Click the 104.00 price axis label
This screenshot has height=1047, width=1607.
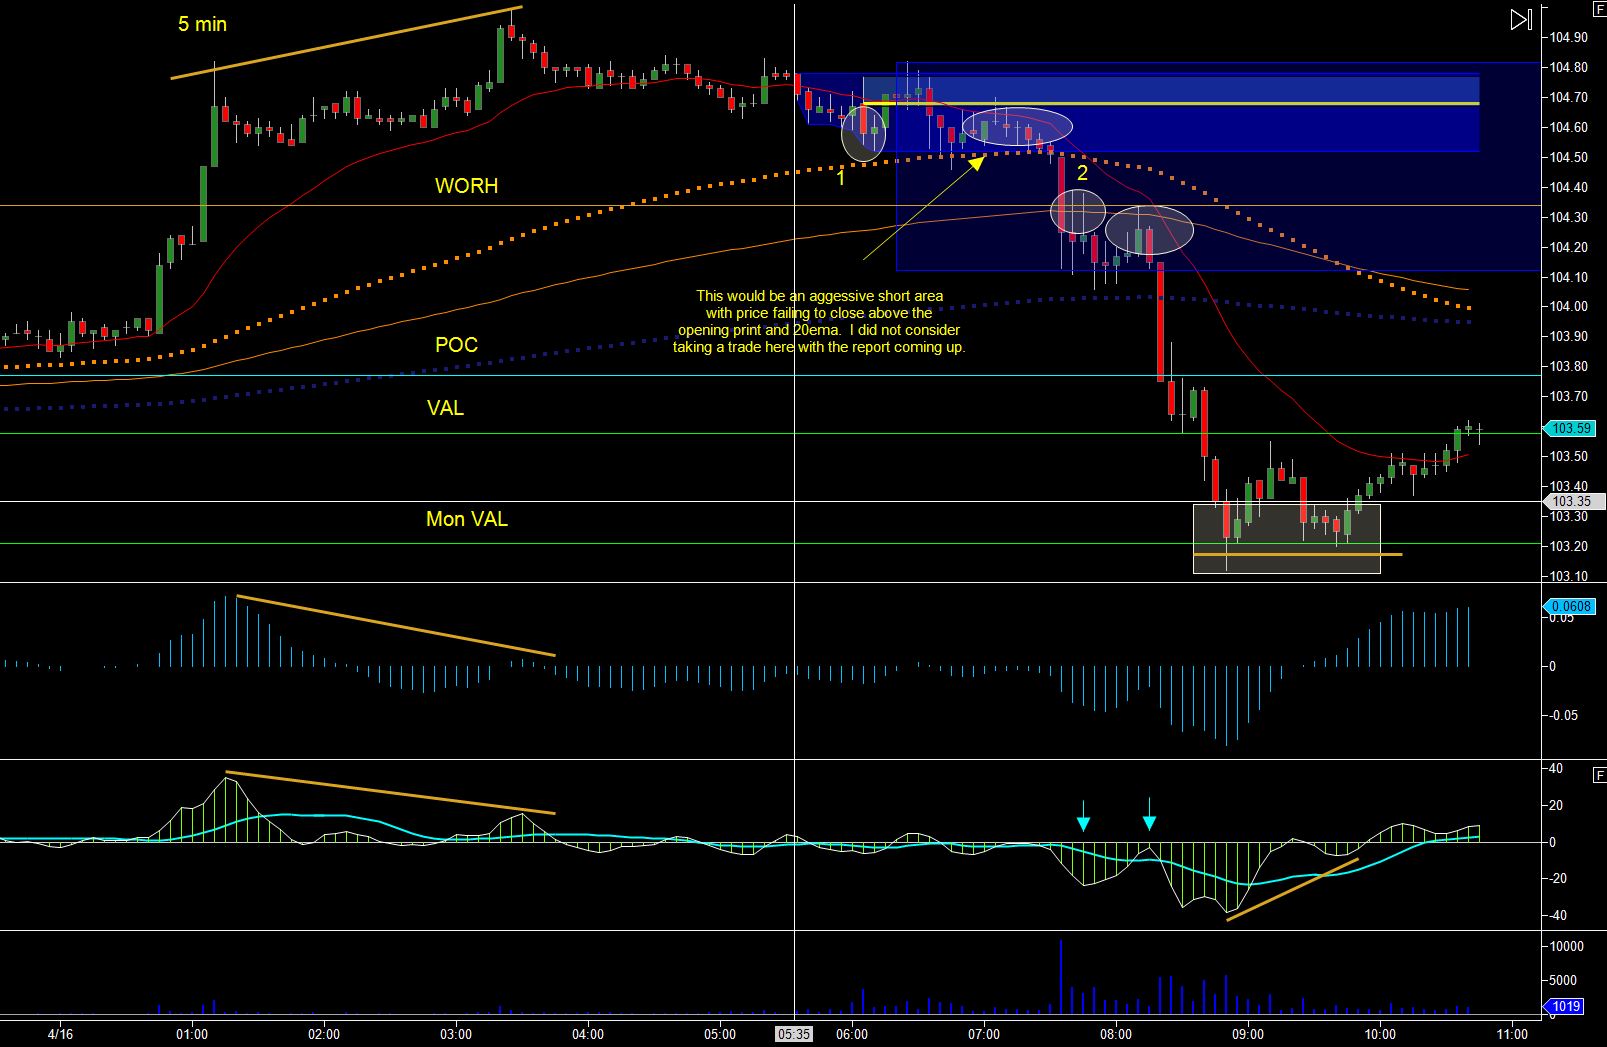click(1569, 307)
